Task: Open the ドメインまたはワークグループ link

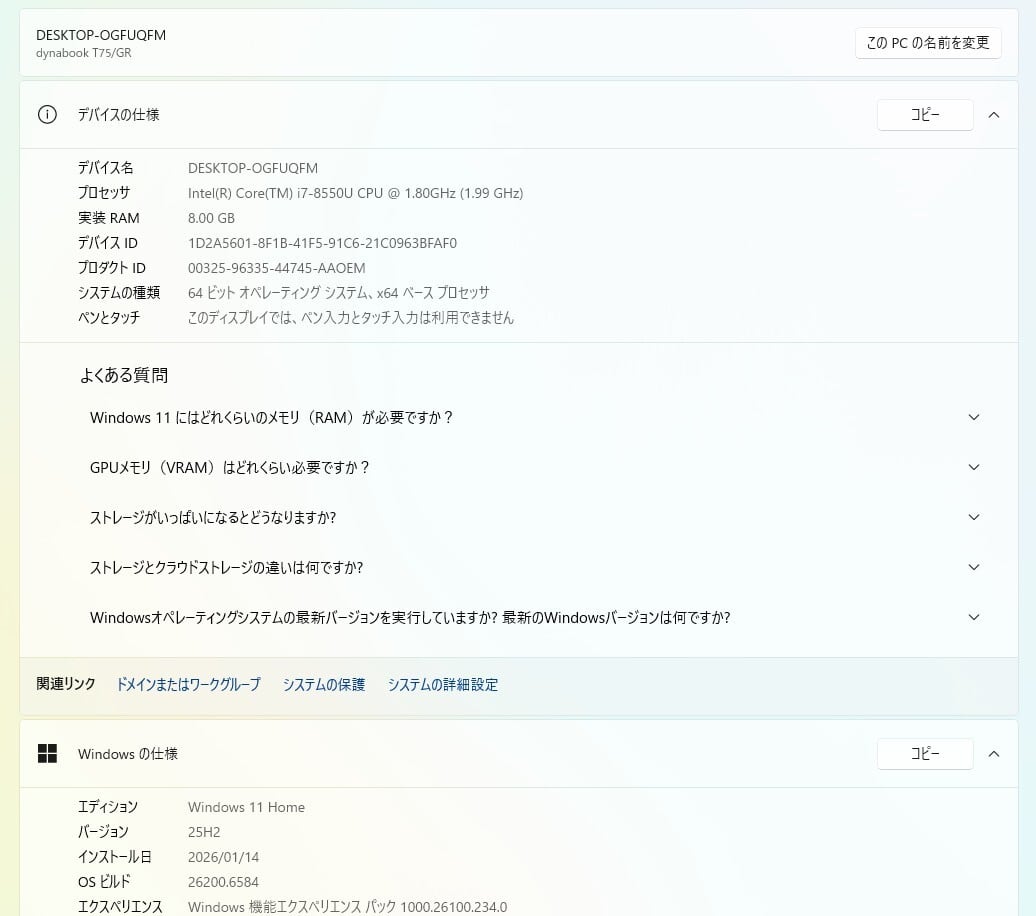Action: coord(188,685)
